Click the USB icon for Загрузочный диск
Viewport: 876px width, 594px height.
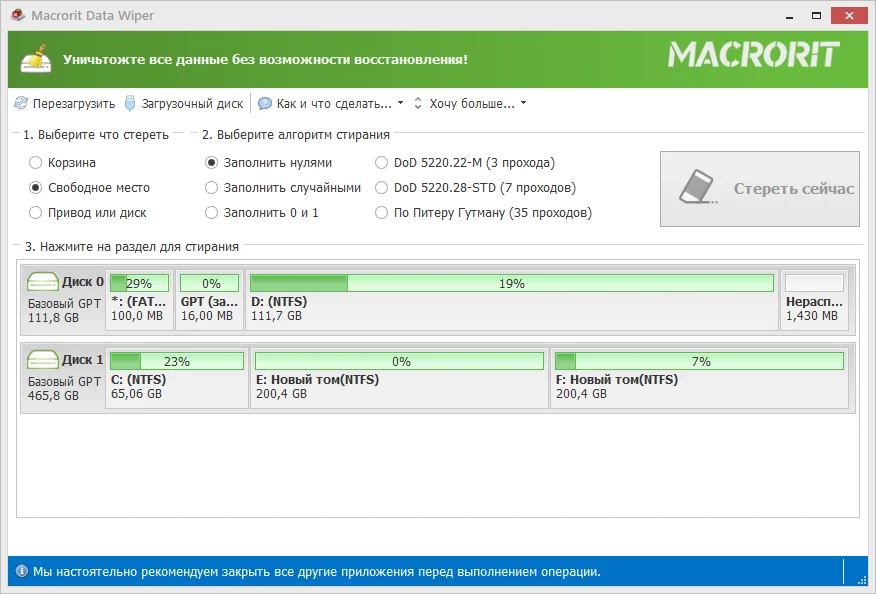(x=130, y=103)
